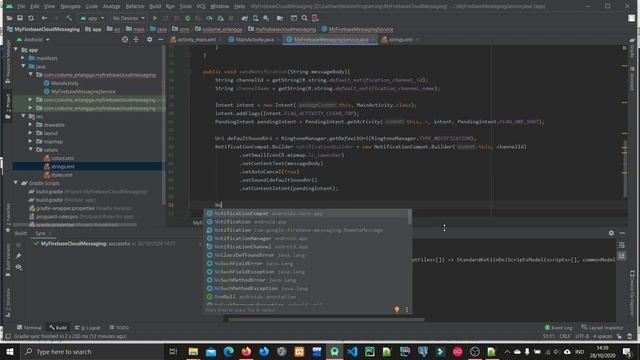The height and width of the screenshot is (360, 640).
Task: Expand the manifests folder node
Action: (23, 58)
